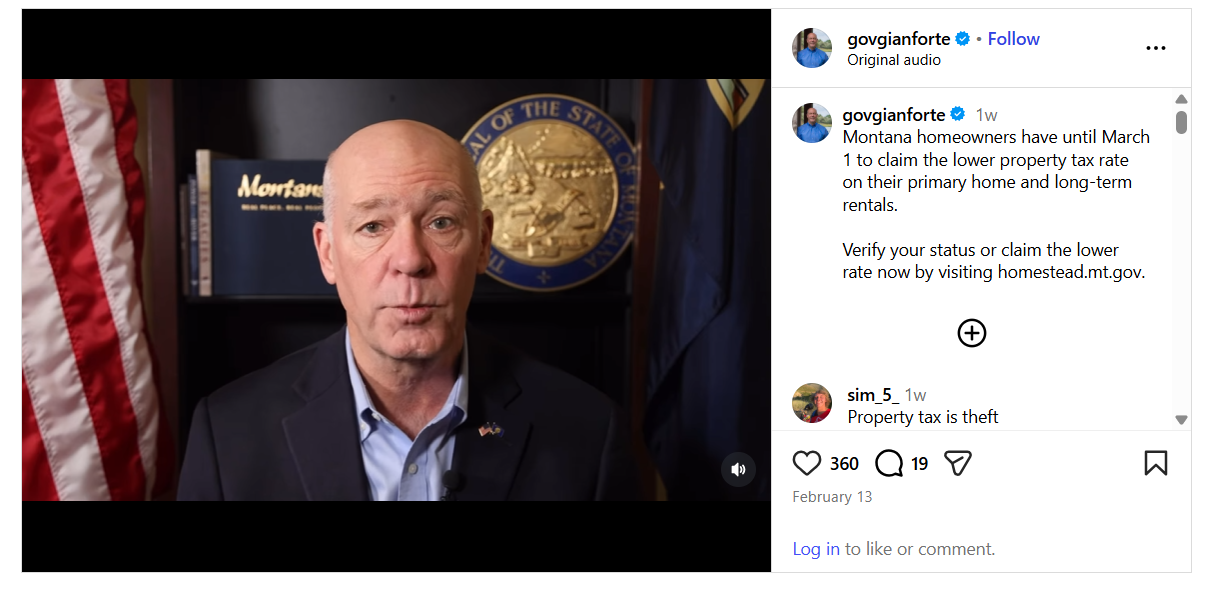The width and height of the screenshot is (1218, 590).
Task: Open sim_5_ commenter profile picture
Action: click(x=812, y=403)
